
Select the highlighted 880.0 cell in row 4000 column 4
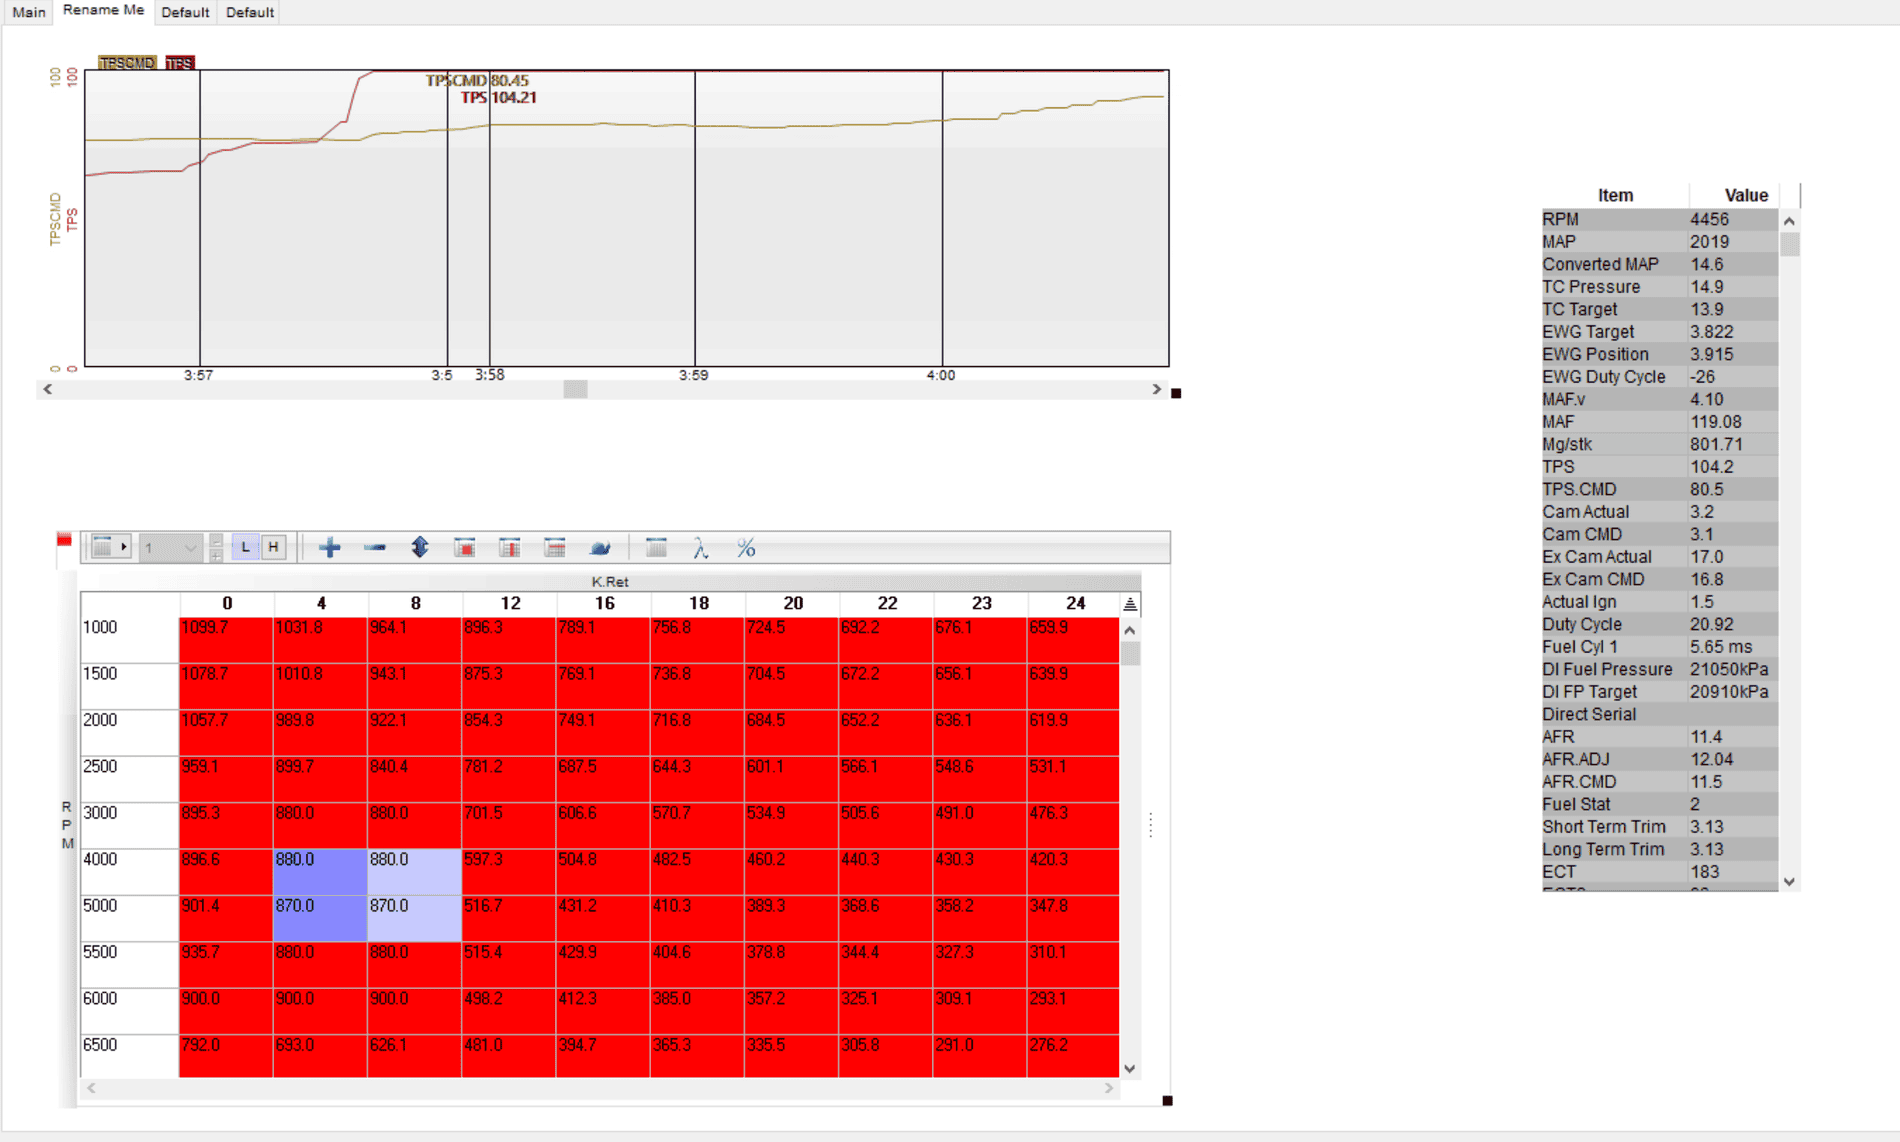click(320, 871)
